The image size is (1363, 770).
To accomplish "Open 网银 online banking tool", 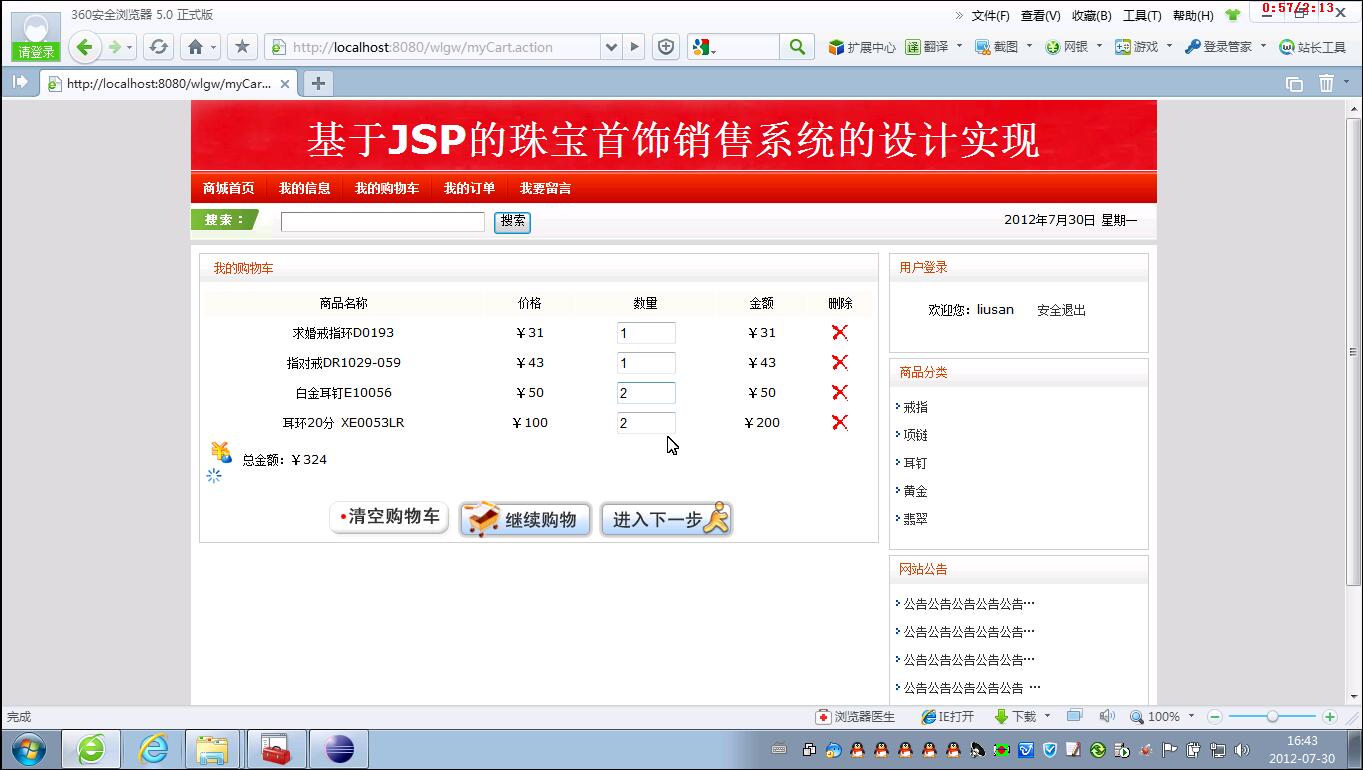I will [1066, 47].
